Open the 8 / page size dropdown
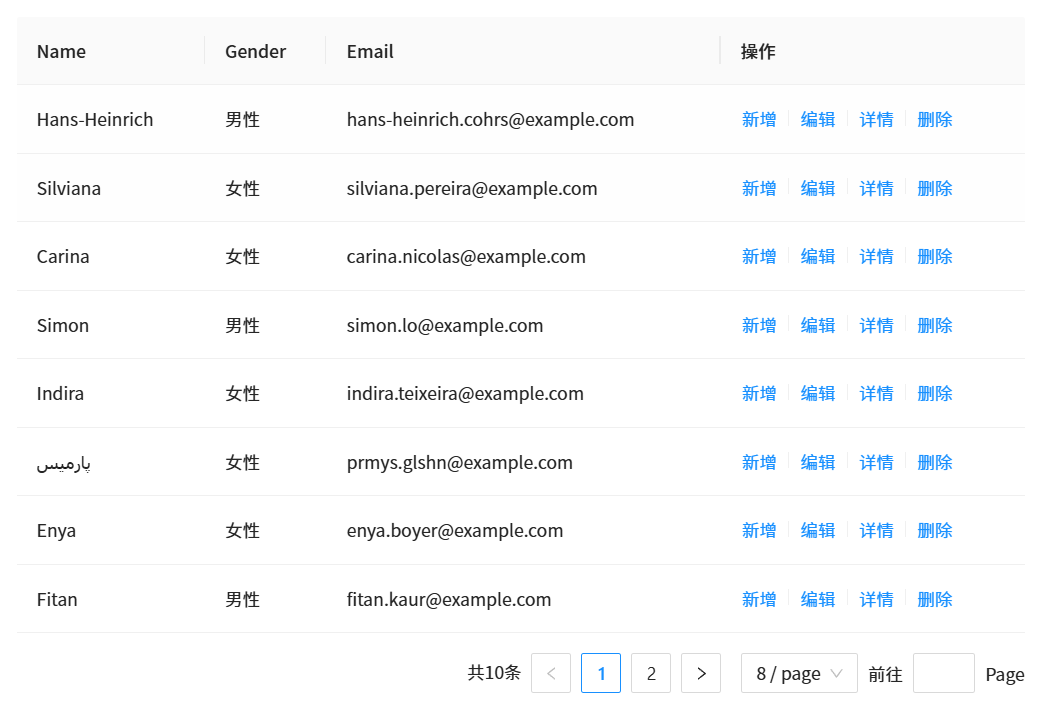1046x710 pixels. pyautogui.click(x=799, y=673)
